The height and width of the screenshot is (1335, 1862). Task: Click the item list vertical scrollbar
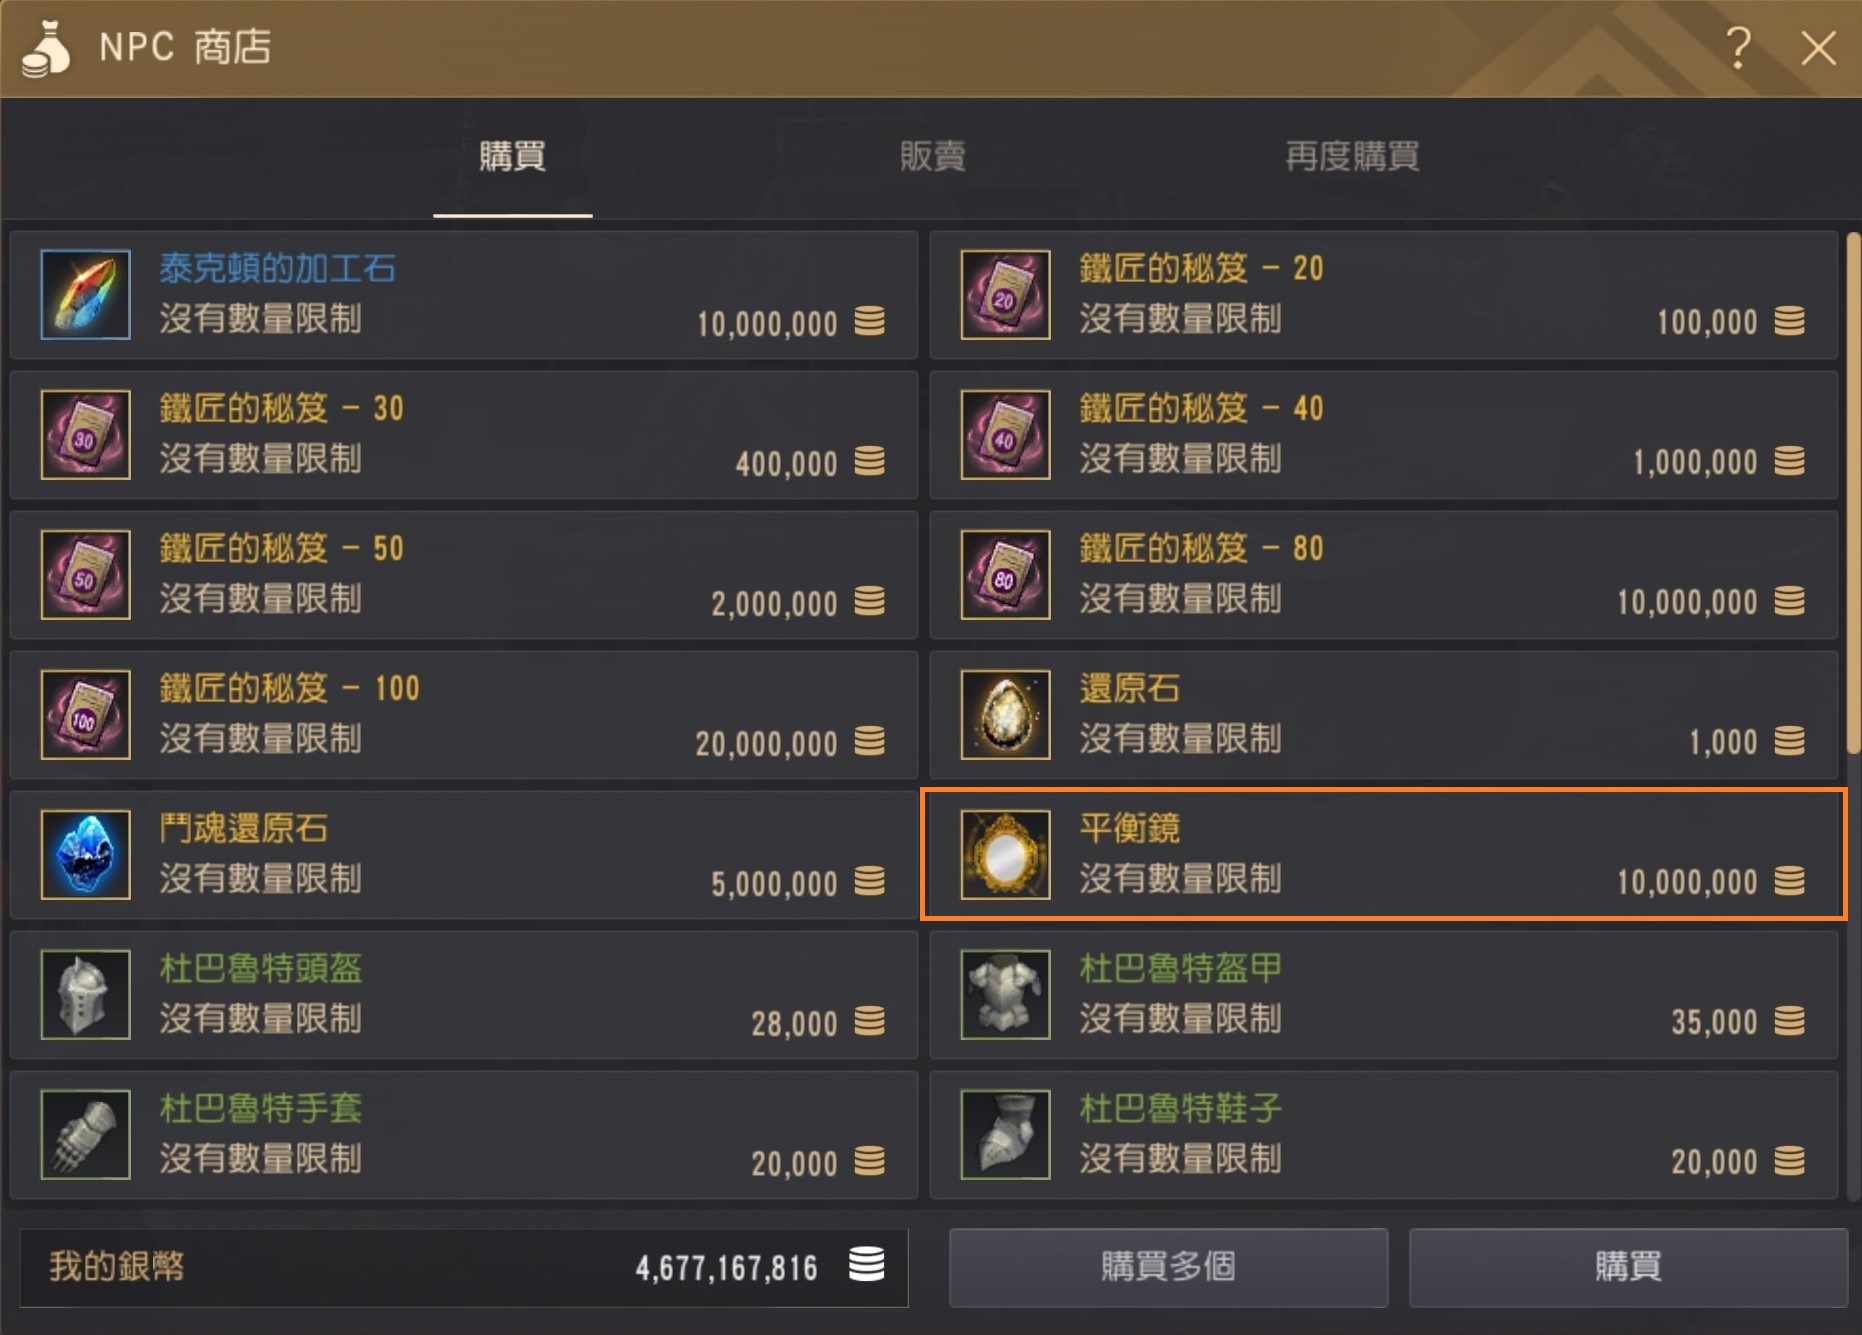pos(1853,493)
